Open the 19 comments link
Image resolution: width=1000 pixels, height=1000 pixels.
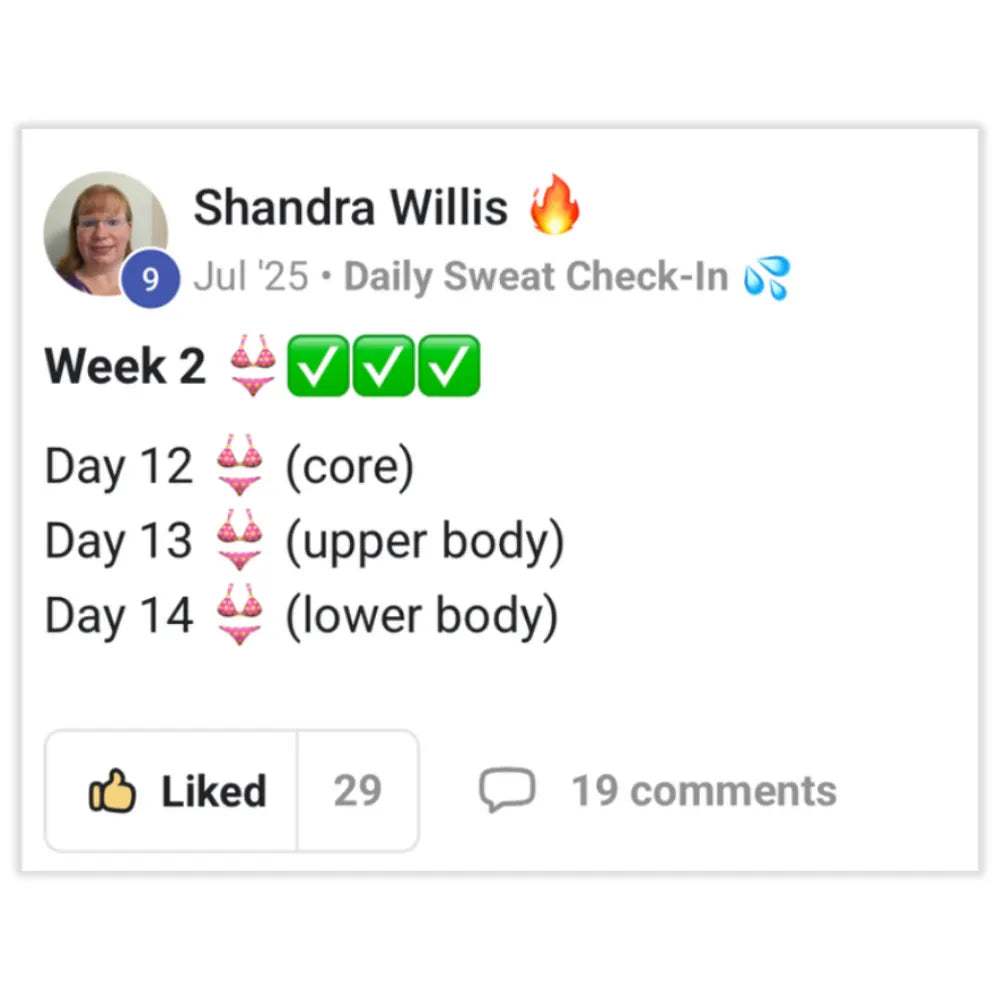tap(704, 791)
